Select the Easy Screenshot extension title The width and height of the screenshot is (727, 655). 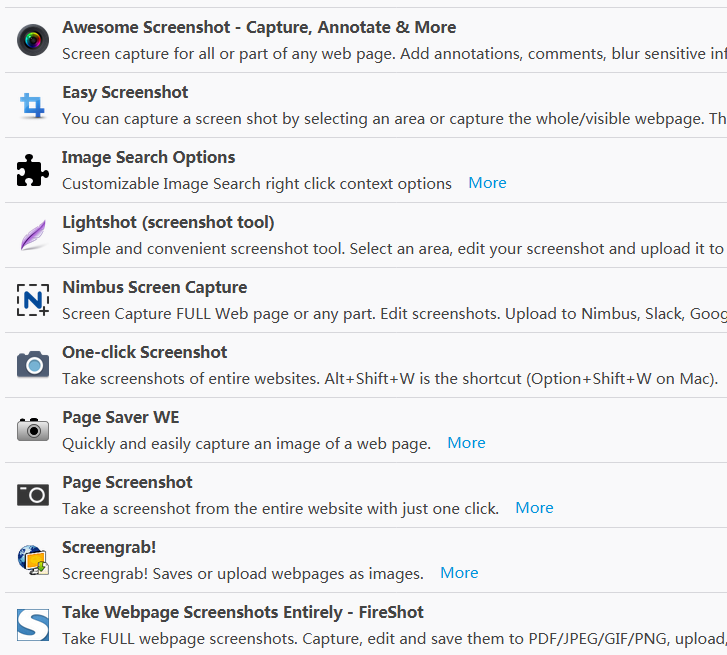point(125,93)
